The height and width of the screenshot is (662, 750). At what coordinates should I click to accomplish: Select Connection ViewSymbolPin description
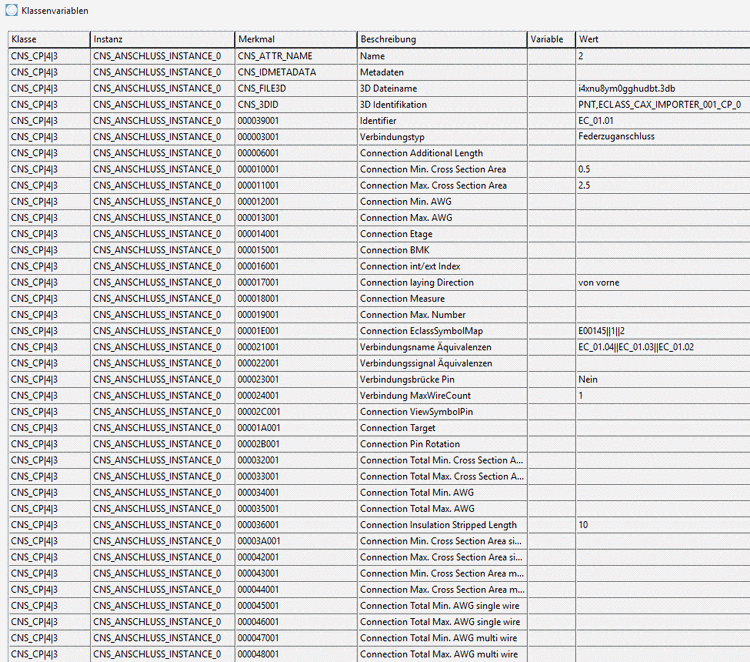pyautogui.click(x=442, y=412)
